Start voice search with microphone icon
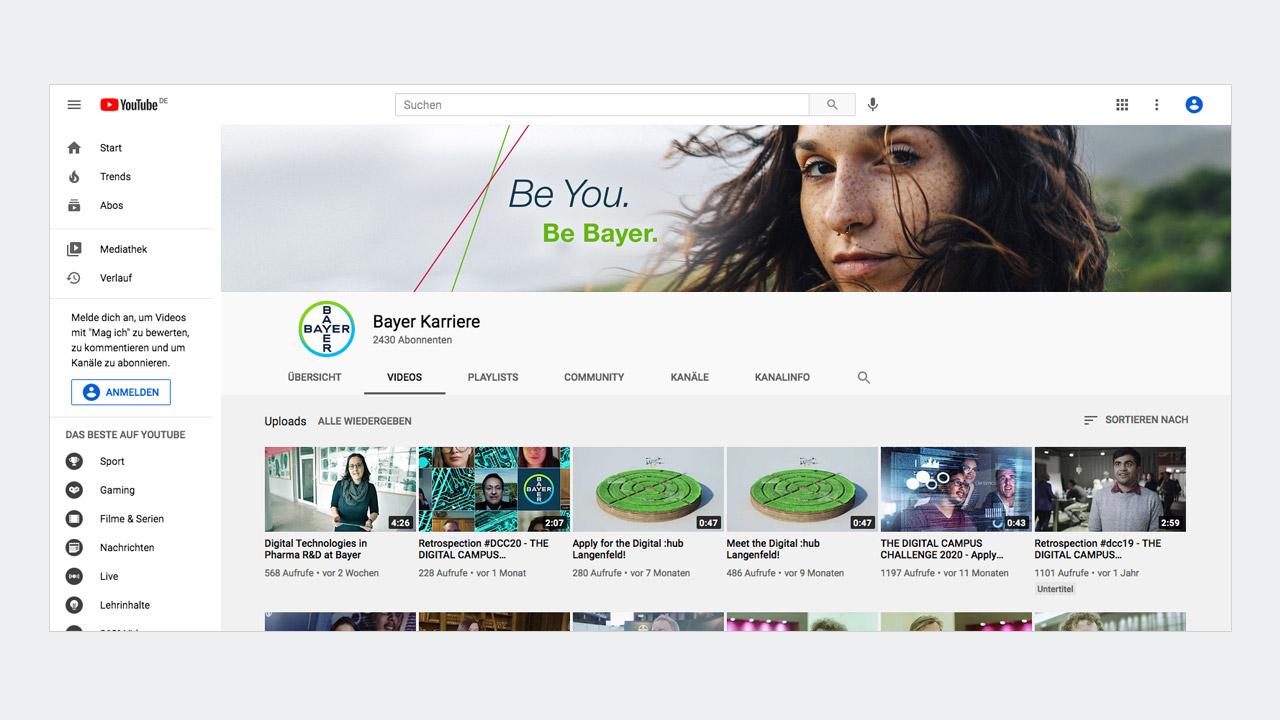Image resolution: width=1280 pixels, height=720 pixels. pyautogui.click(x=873, y=105)
